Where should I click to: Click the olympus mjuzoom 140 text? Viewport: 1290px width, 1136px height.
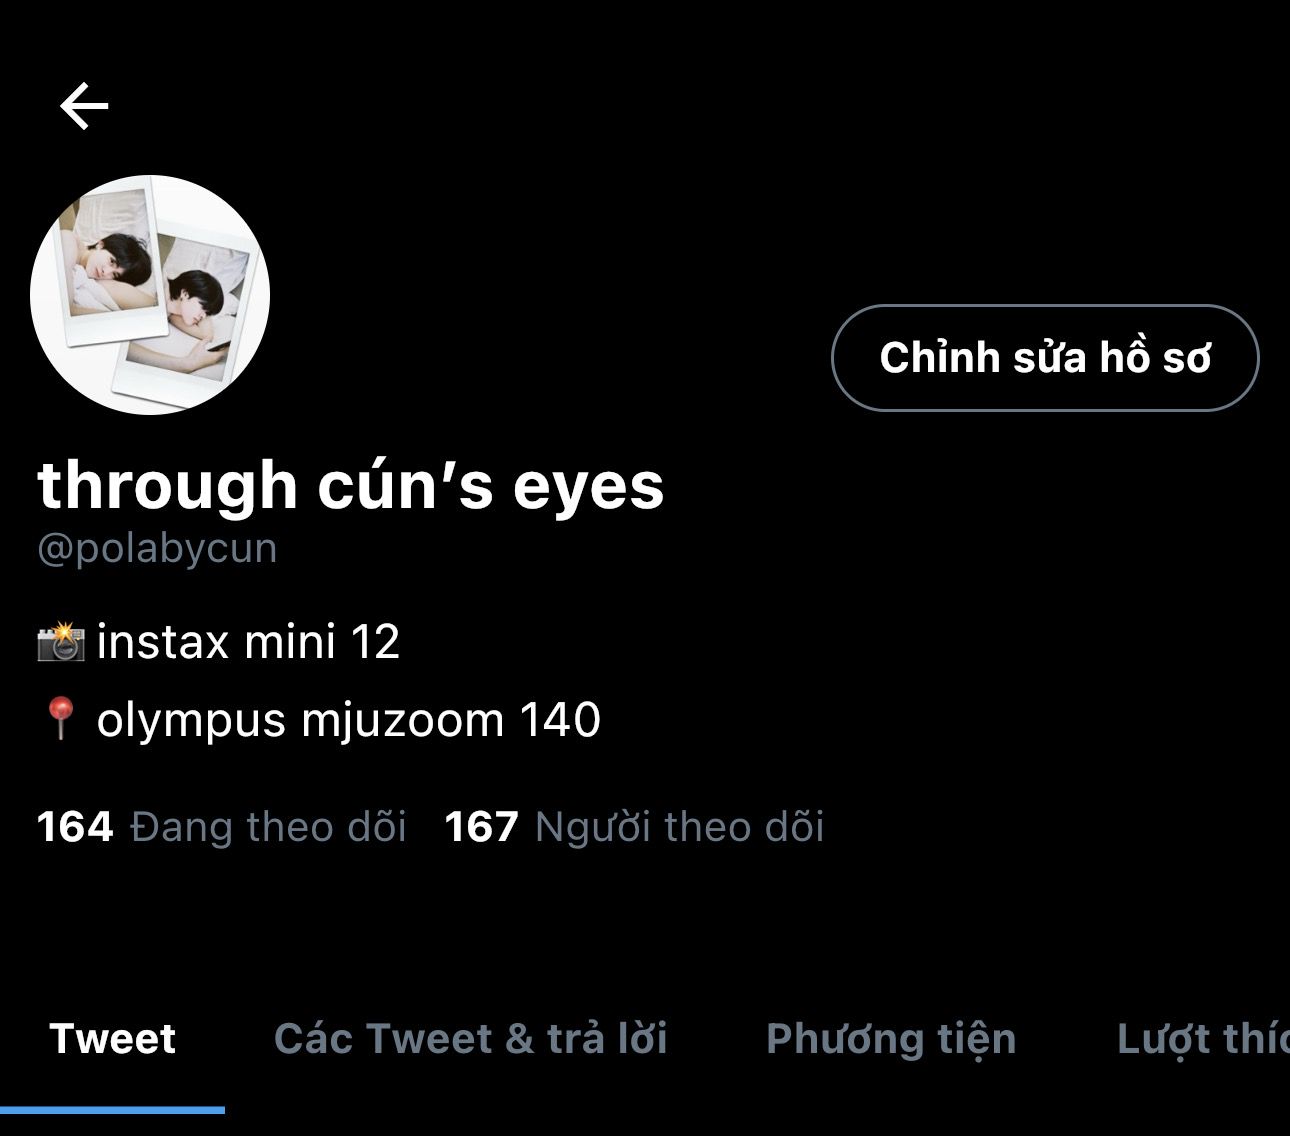tap(348, 720)
